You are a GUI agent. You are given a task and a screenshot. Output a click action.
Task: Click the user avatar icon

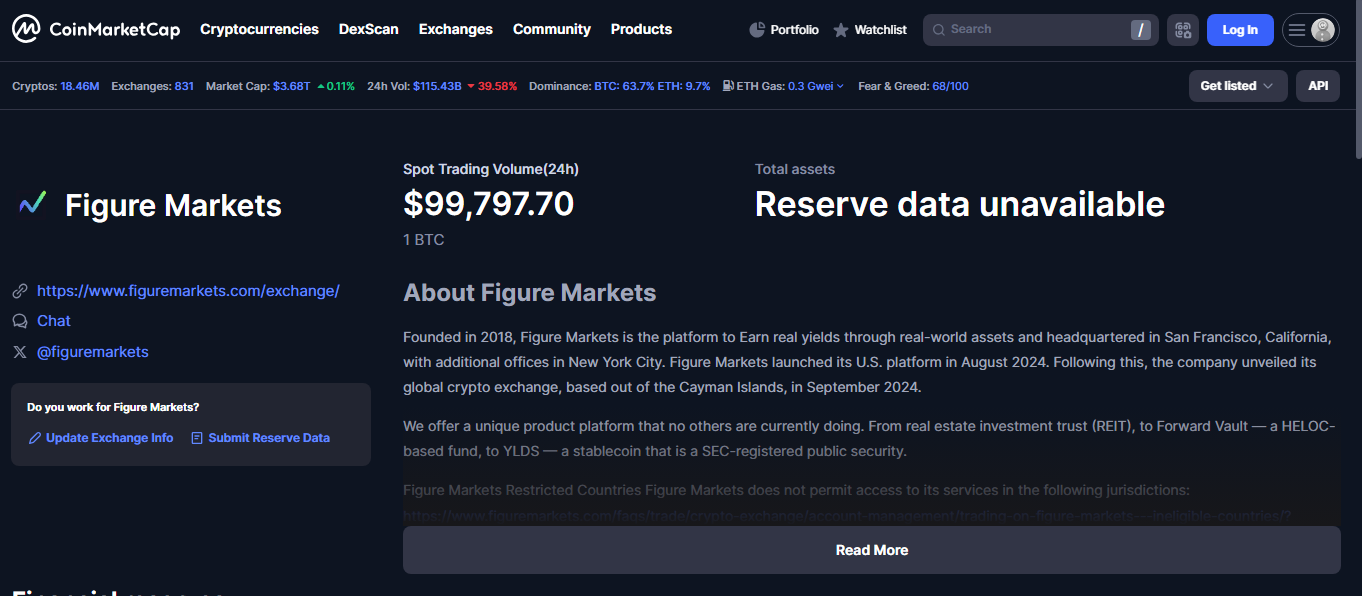point(1323,30)
